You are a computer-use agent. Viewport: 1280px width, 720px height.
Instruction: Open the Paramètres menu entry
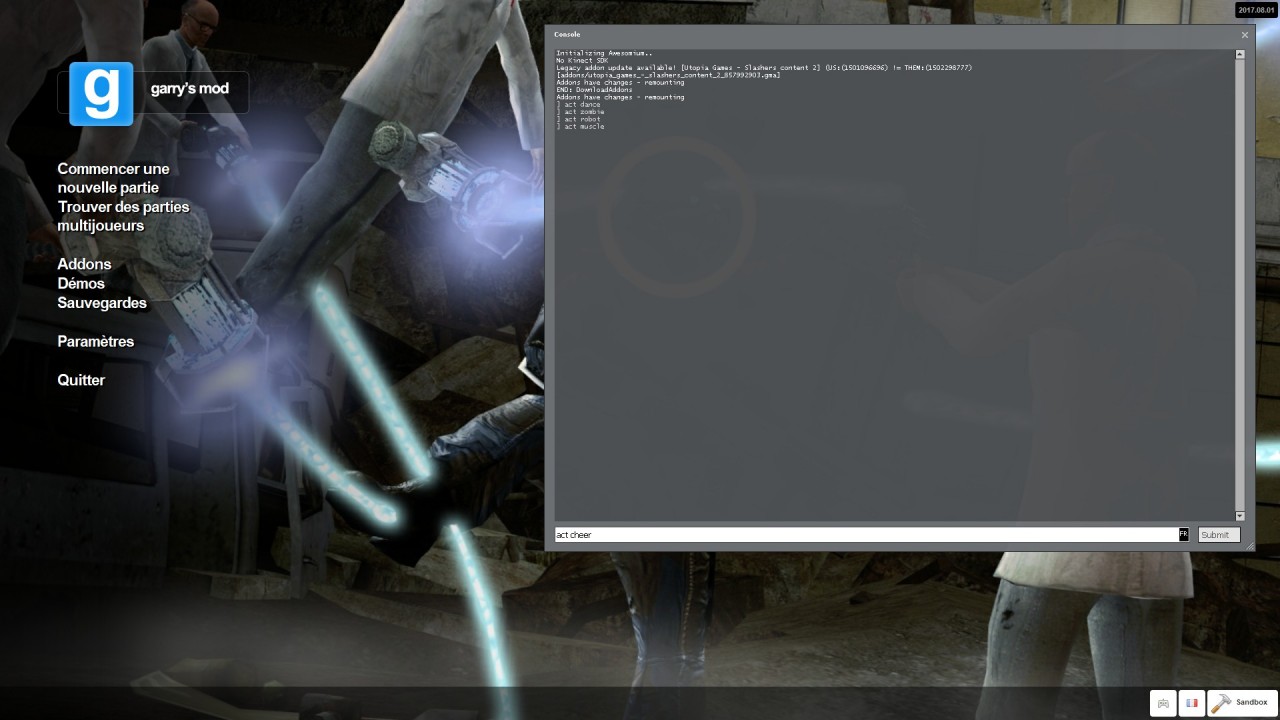coord(95,341)
